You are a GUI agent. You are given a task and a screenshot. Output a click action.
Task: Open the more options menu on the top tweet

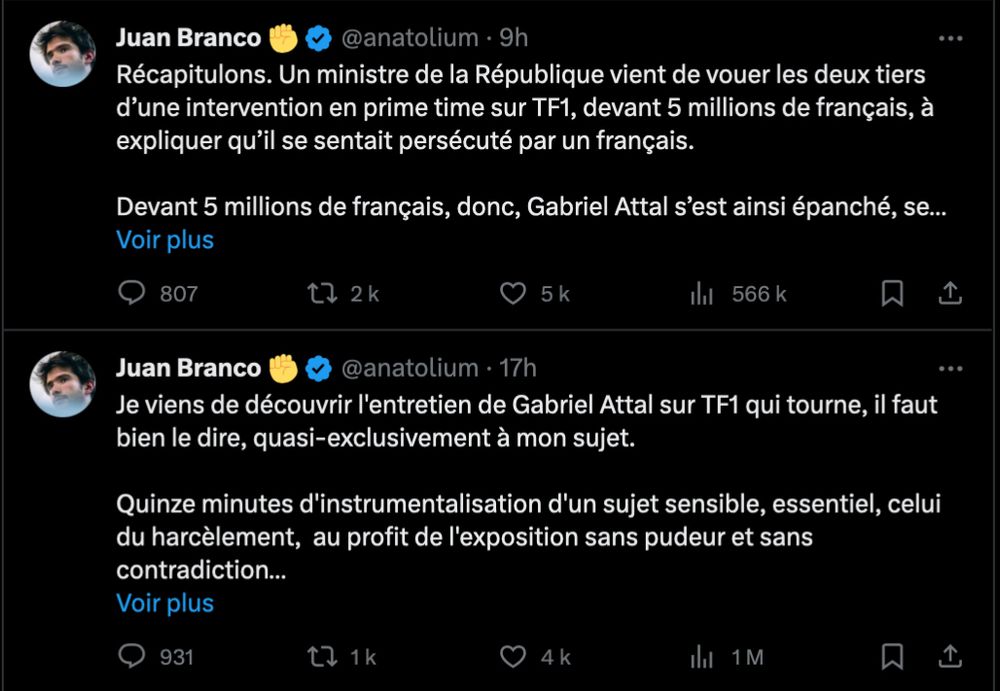pos(952,37)
